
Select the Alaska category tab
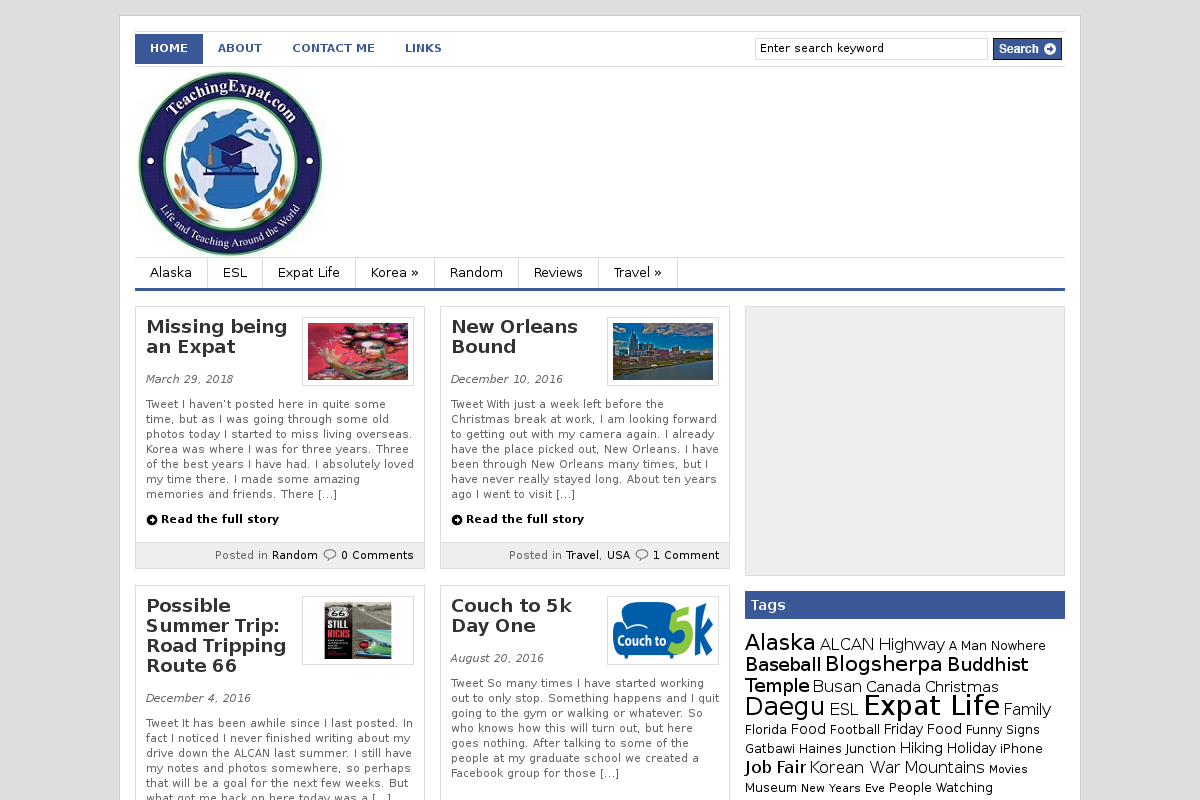click(x=171, y=273)
